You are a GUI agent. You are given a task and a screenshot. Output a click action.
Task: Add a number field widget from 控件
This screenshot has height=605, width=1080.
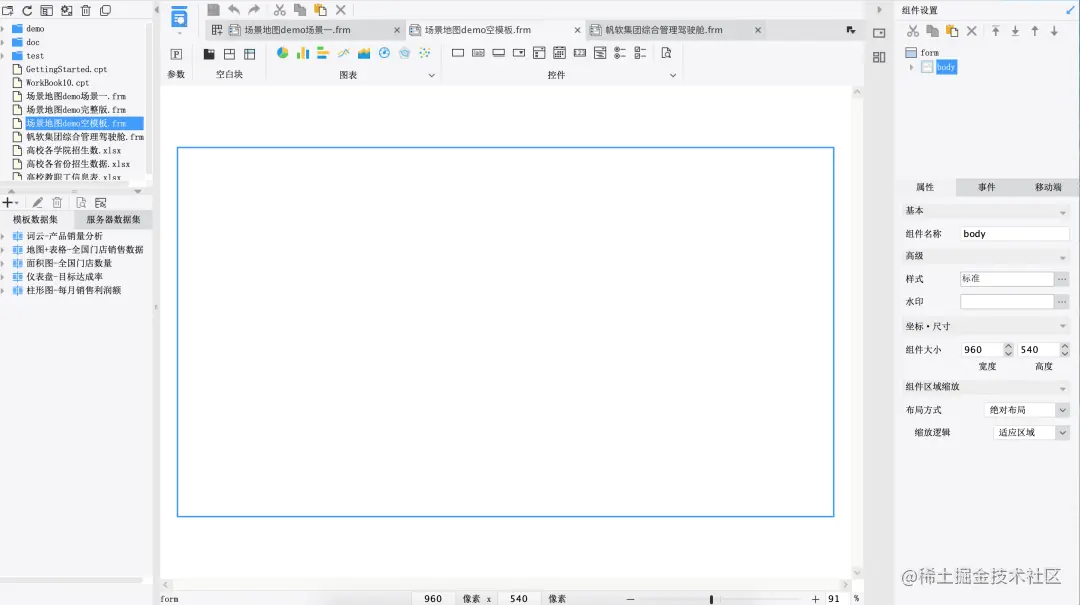pos(580,53)
